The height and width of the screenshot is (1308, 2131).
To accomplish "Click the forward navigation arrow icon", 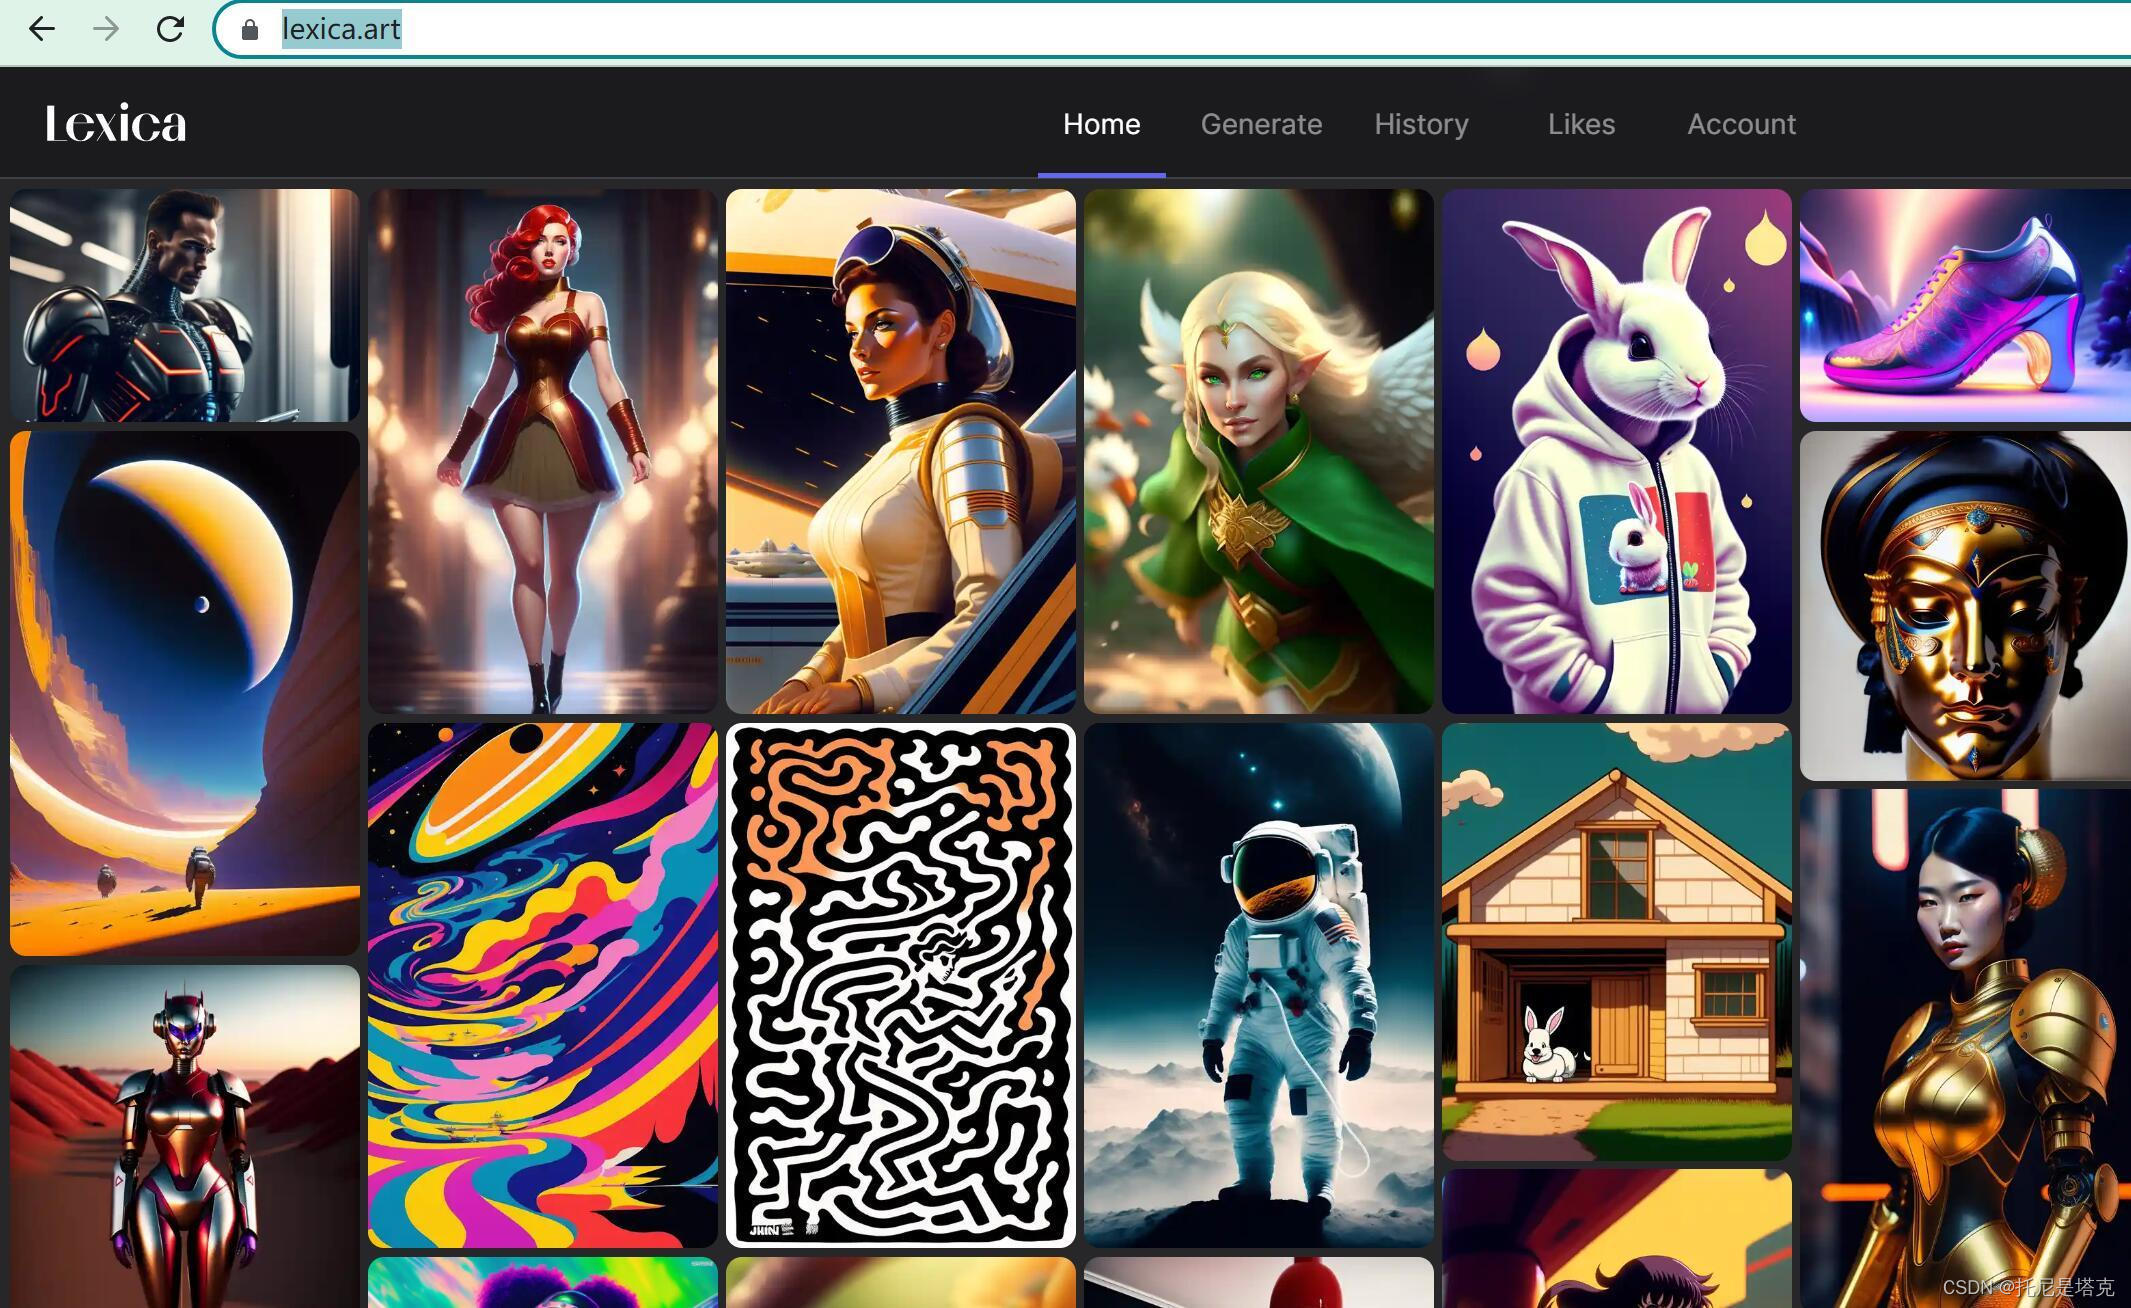I will point(104,29).
